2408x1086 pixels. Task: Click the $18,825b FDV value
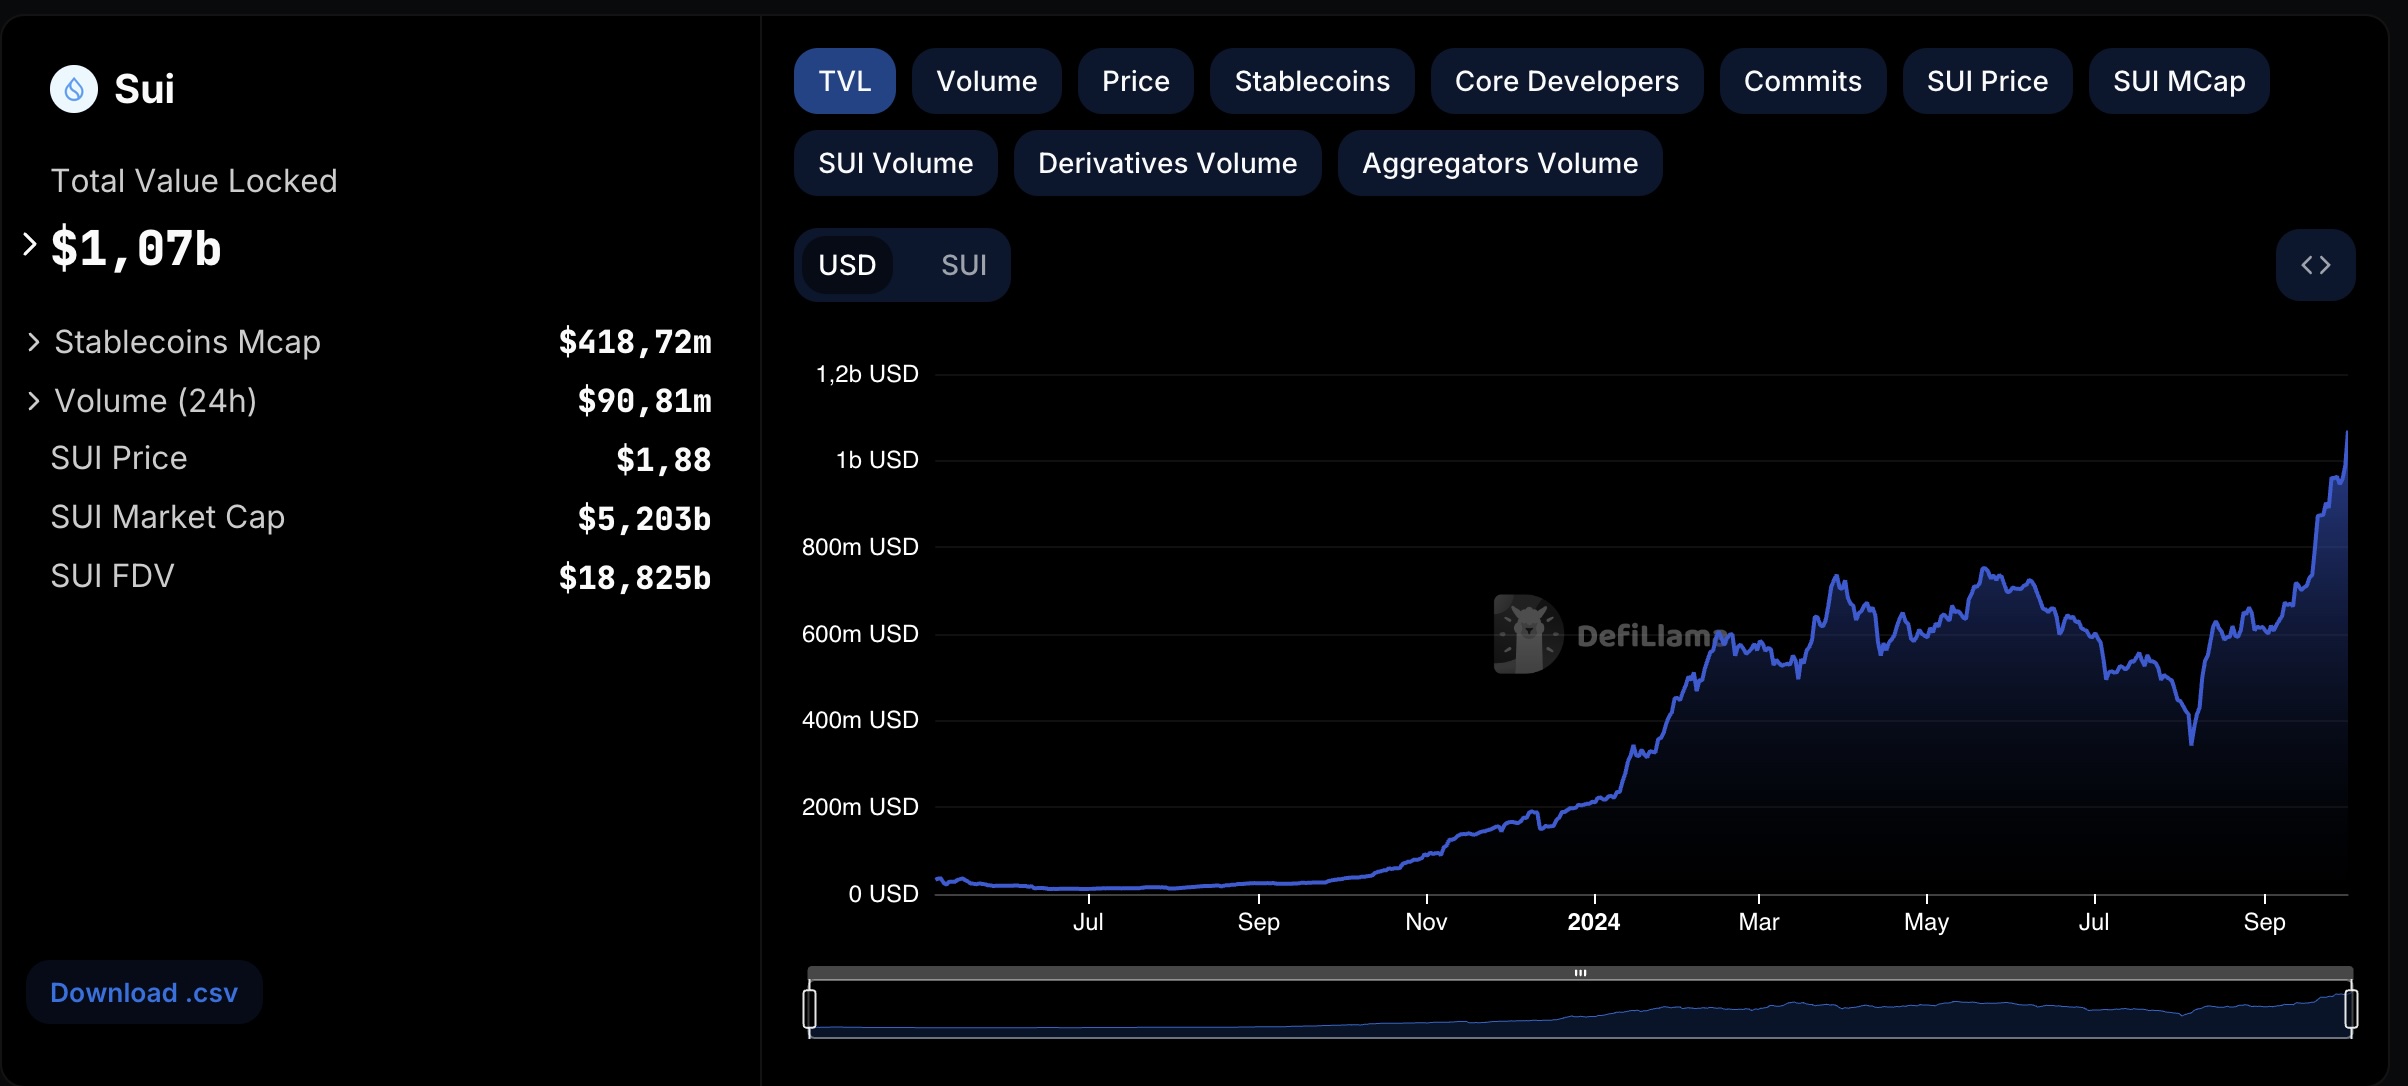point(635,578)
